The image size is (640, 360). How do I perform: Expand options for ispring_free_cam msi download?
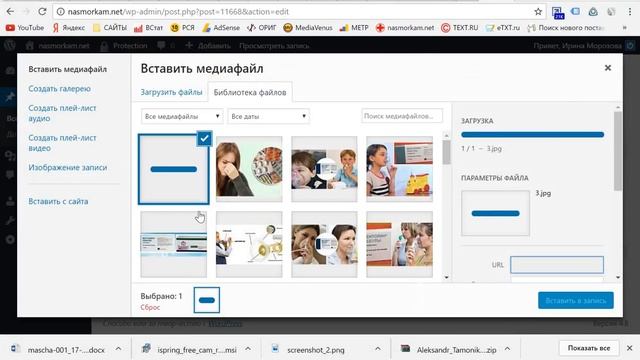[248, 349]
